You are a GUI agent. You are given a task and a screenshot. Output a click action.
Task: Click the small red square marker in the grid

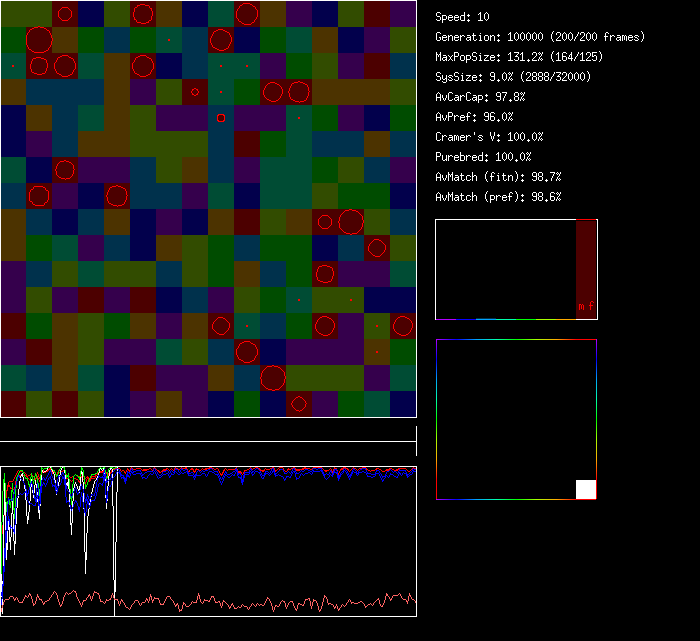click(221, 118)
